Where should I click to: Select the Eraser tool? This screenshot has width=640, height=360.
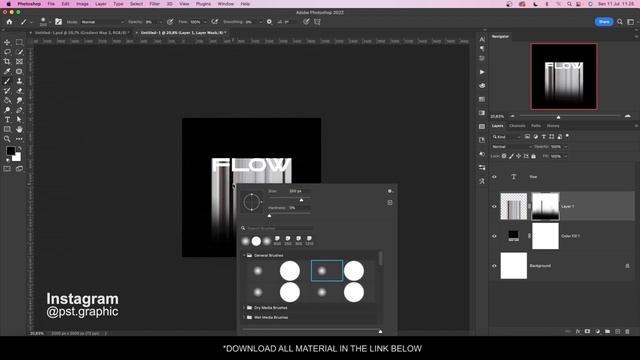coord(19,91)
